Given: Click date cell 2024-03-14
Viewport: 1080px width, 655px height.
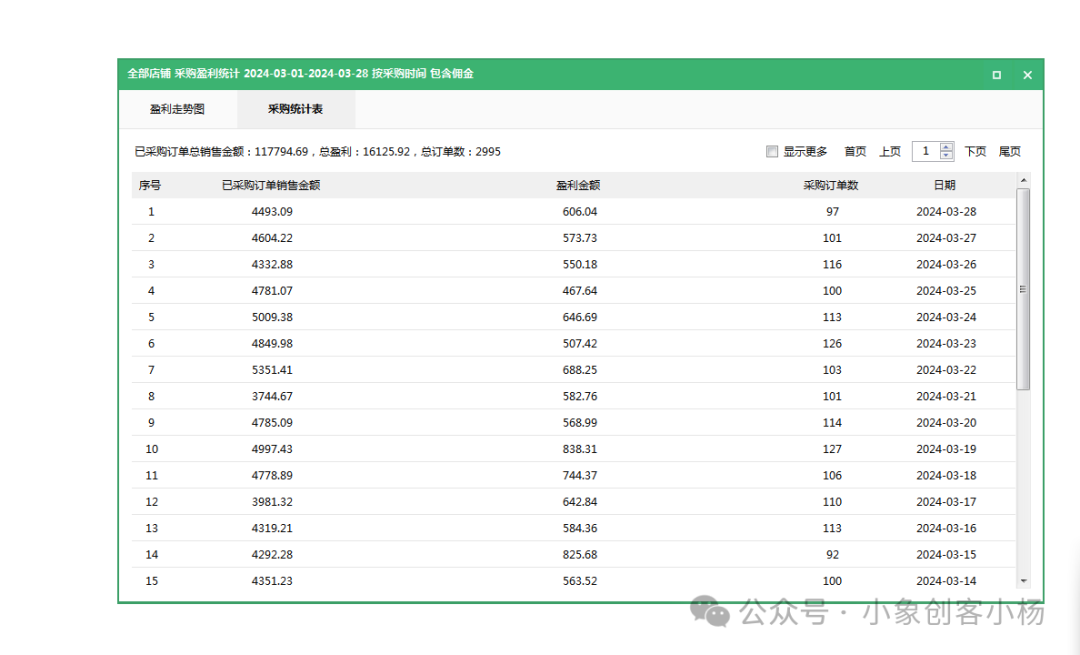Looking at the screenshot, I should pos(946,581).
